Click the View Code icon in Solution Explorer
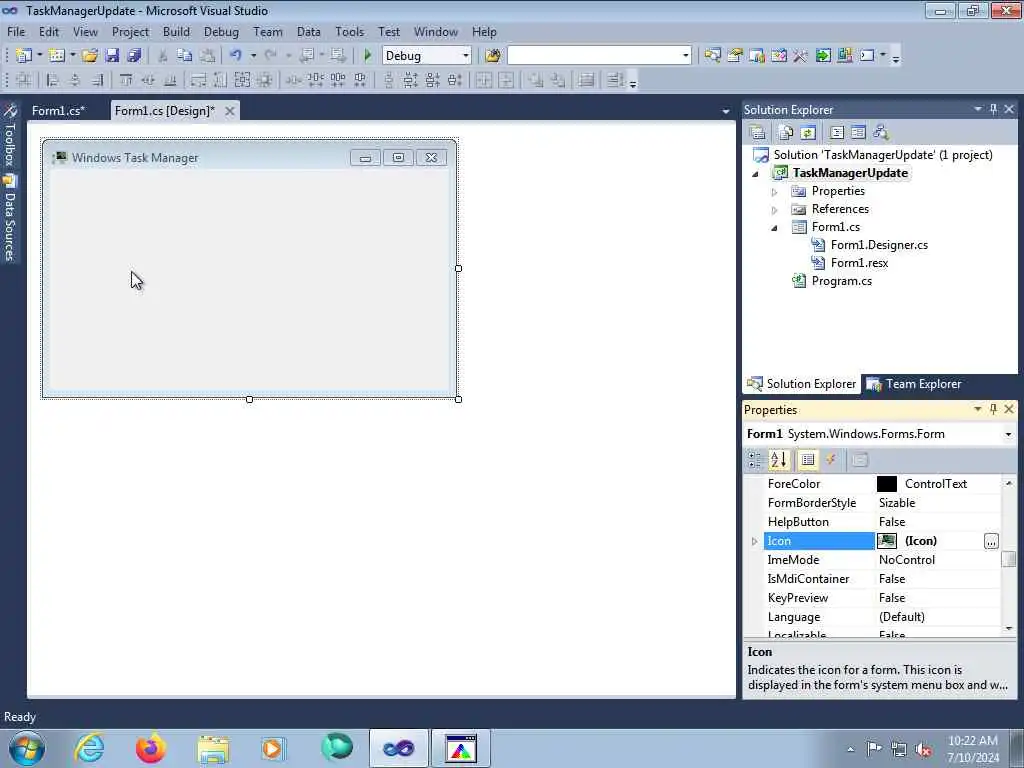 (837, 133)
